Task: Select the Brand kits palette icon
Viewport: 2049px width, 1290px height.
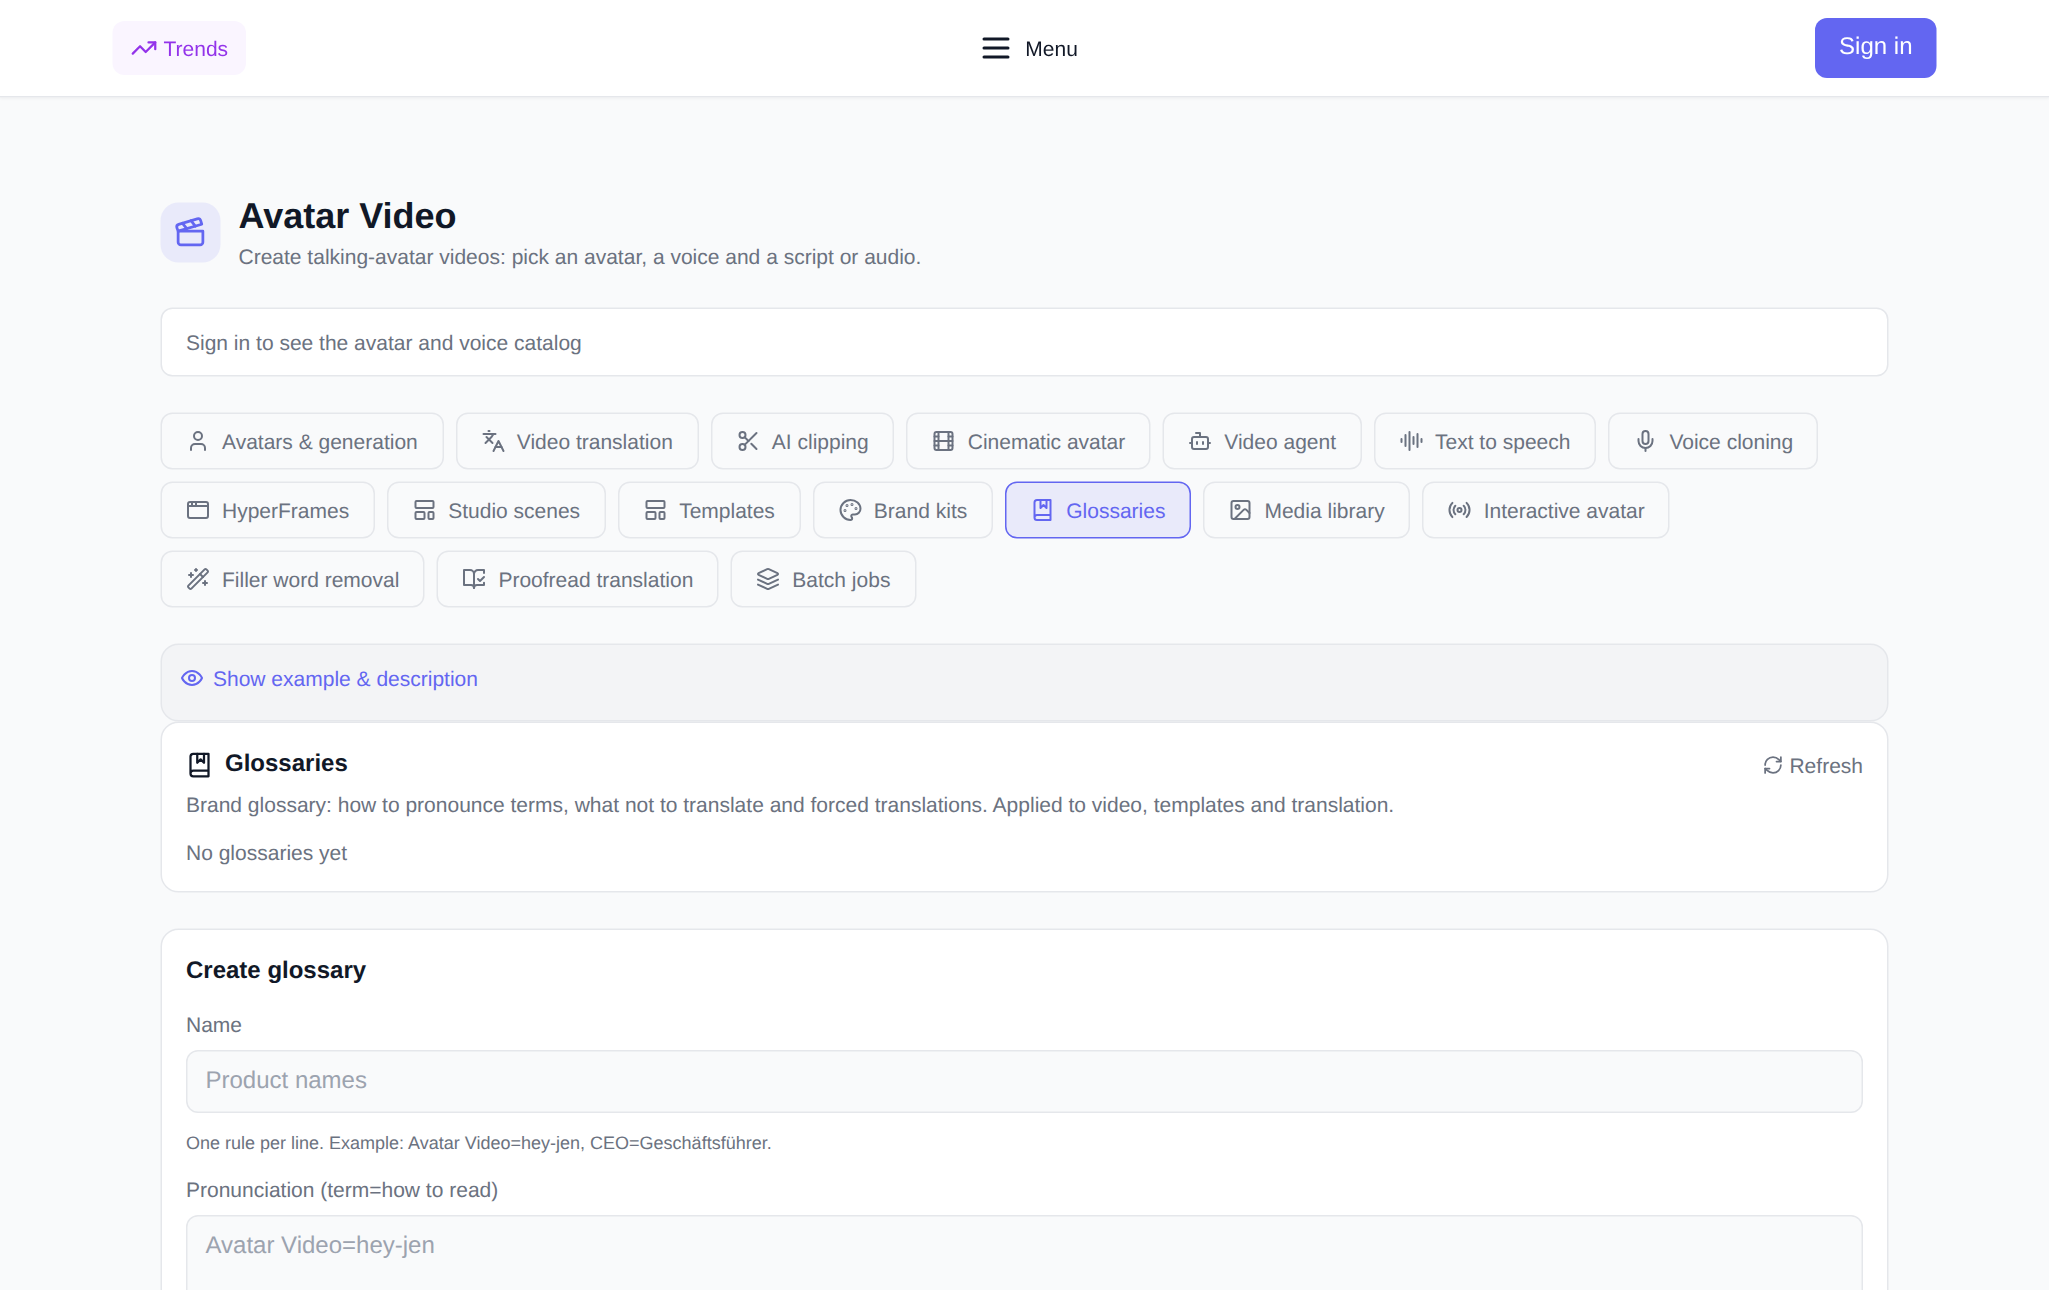Action: pyautogui.click(x=850, y=510)
